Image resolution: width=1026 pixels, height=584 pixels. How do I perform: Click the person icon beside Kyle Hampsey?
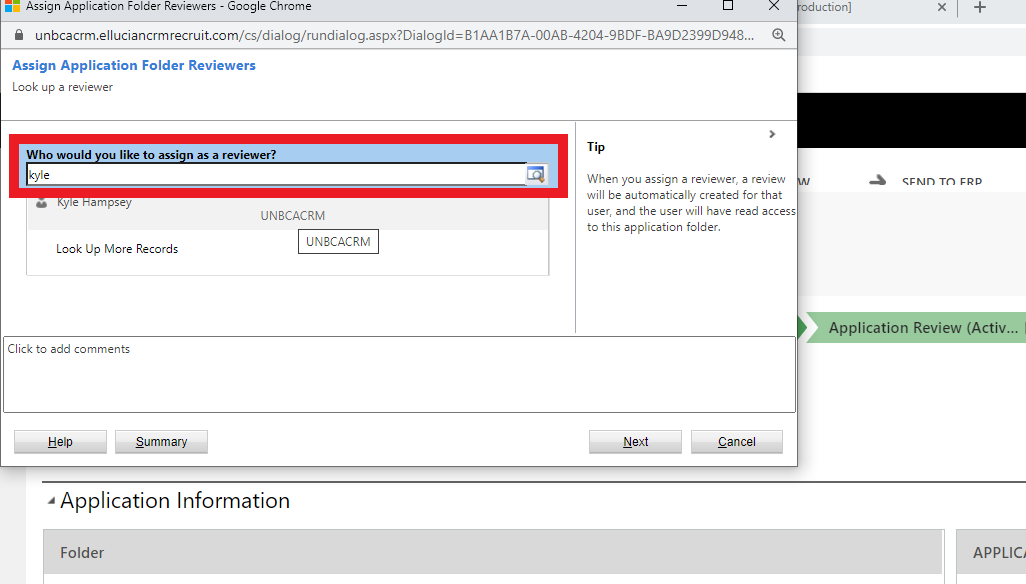click(41, 203)
